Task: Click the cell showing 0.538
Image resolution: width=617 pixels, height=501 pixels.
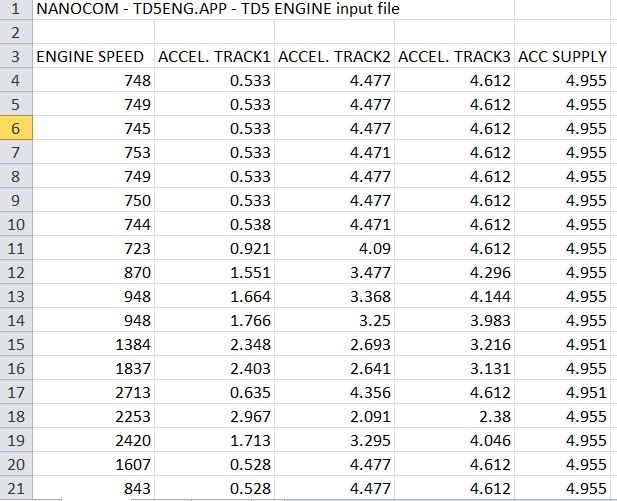Action: [x=214, y=224]
